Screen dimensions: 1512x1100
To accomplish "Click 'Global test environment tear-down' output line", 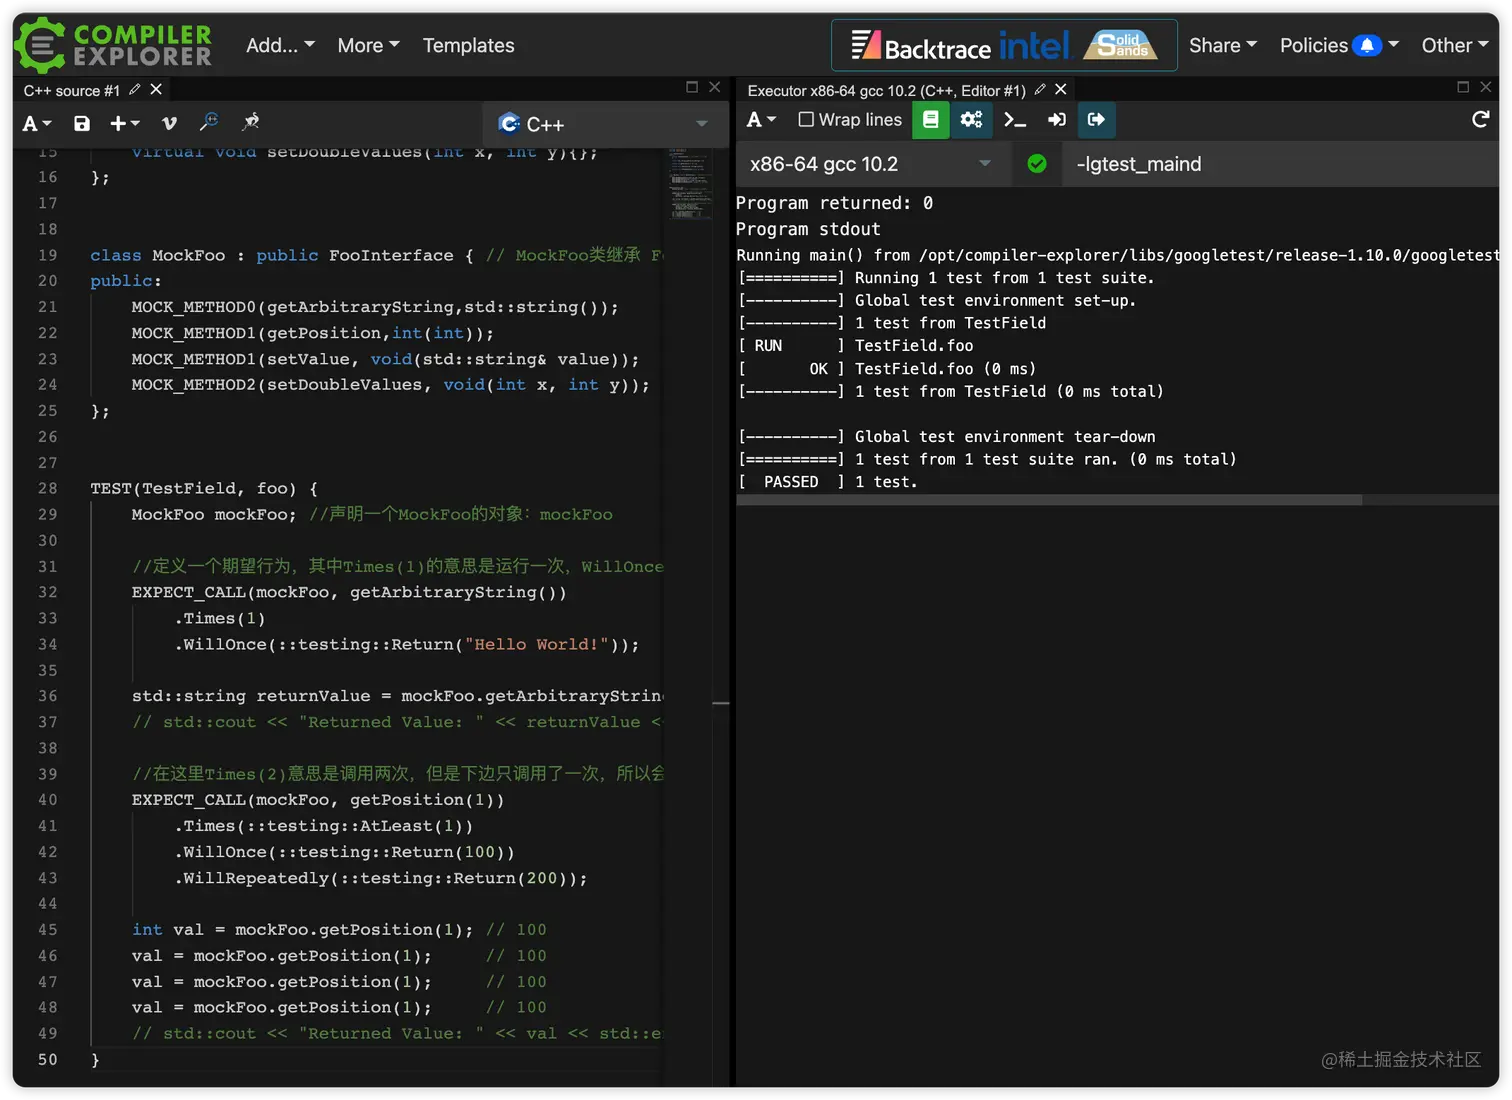I will coord(1005,437).
